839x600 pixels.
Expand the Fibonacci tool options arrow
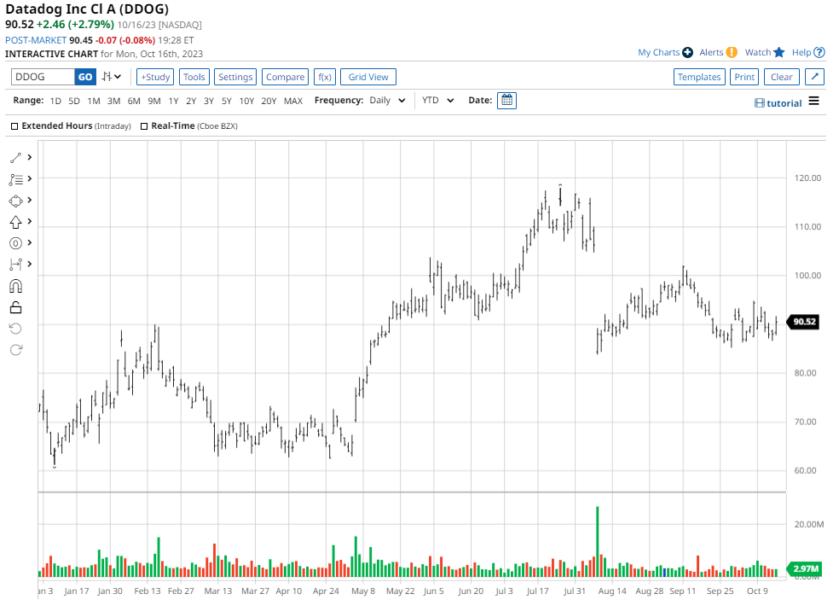[29, 179]
